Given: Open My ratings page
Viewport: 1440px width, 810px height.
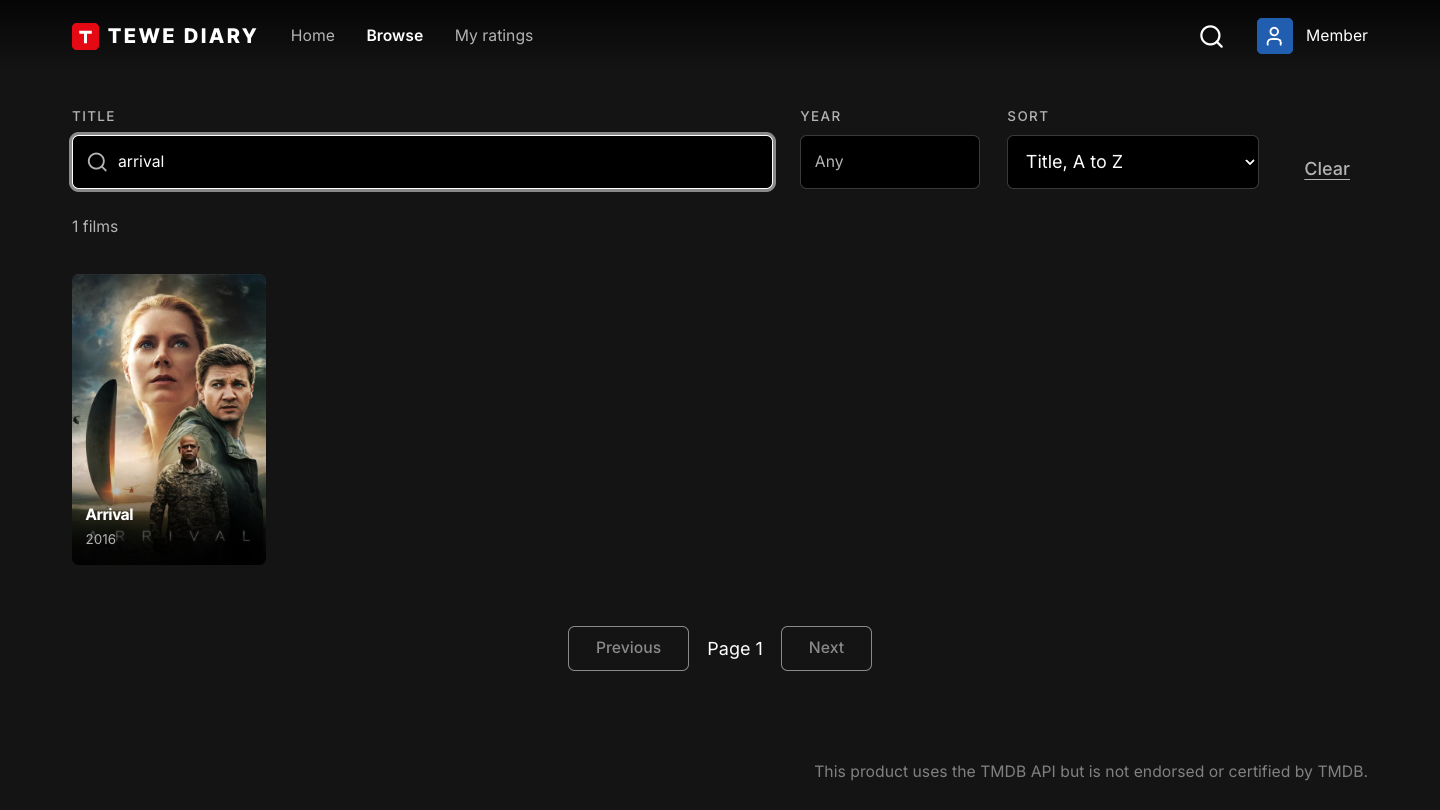Looking at the screenshot, I should click(493, 36).
